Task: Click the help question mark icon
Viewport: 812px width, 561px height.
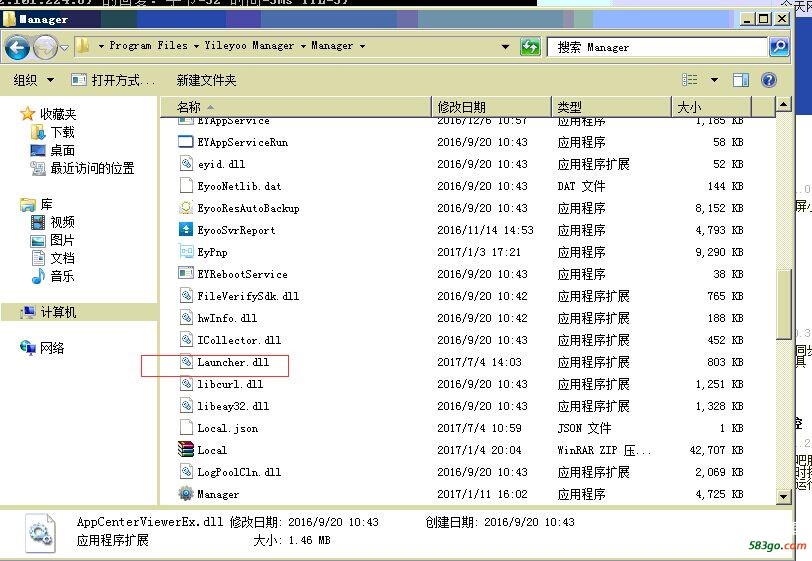Action: (768, 80)
